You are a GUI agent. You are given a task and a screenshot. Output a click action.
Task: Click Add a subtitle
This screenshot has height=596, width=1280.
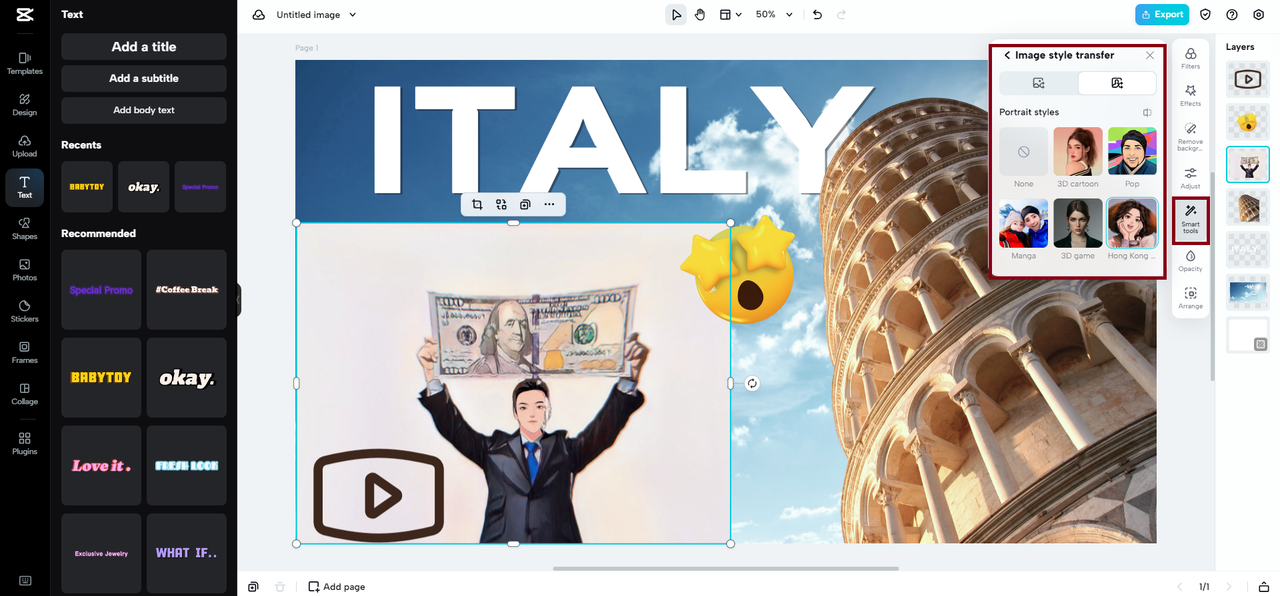[x=144, y=78]
